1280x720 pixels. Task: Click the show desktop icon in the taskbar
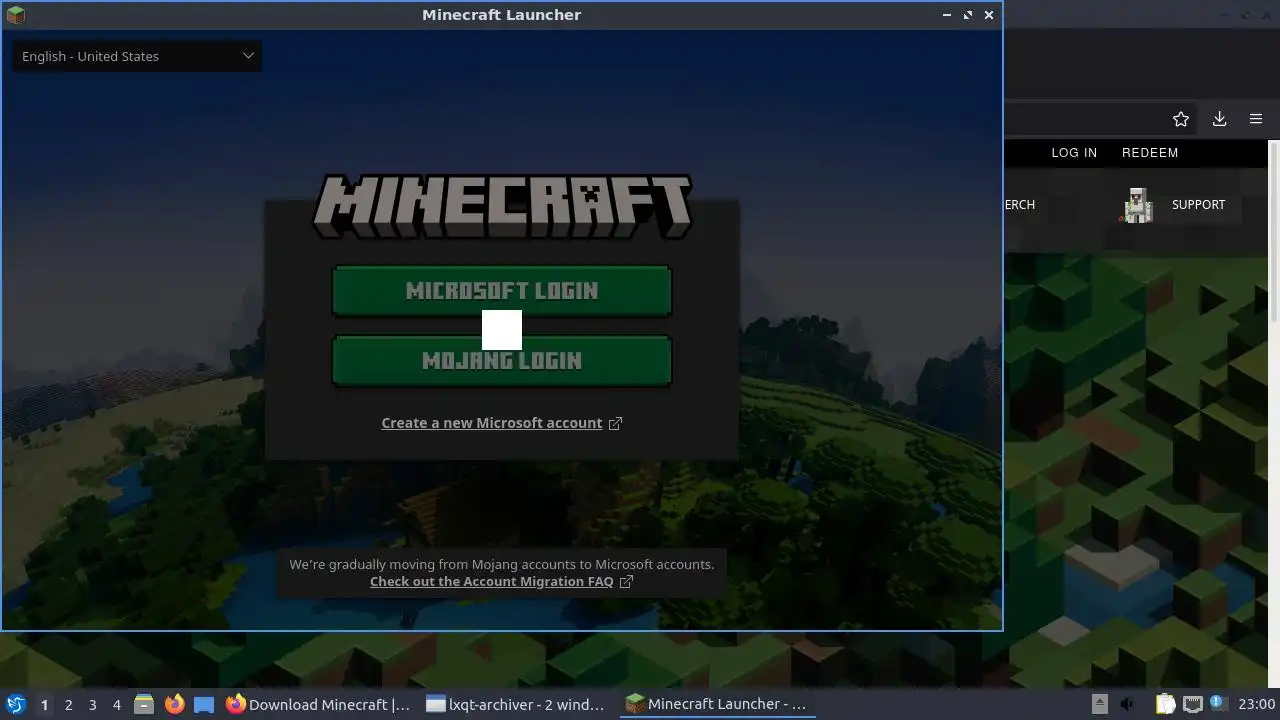tap(204, 705)
